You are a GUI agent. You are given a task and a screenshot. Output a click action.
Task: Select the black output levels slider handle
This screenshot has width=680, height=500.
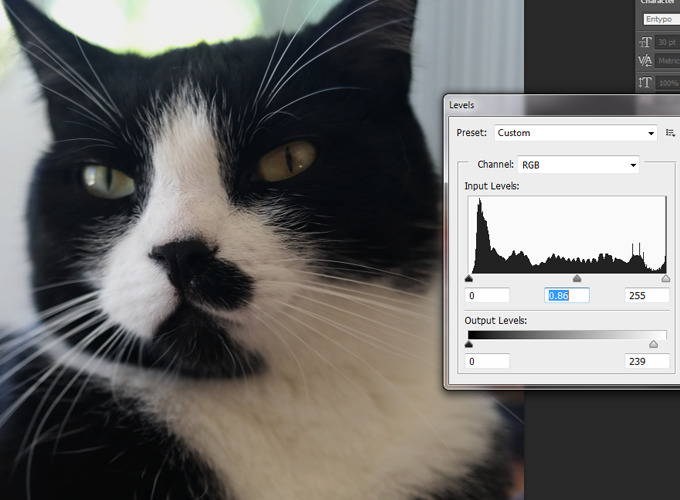coord(468,344)
